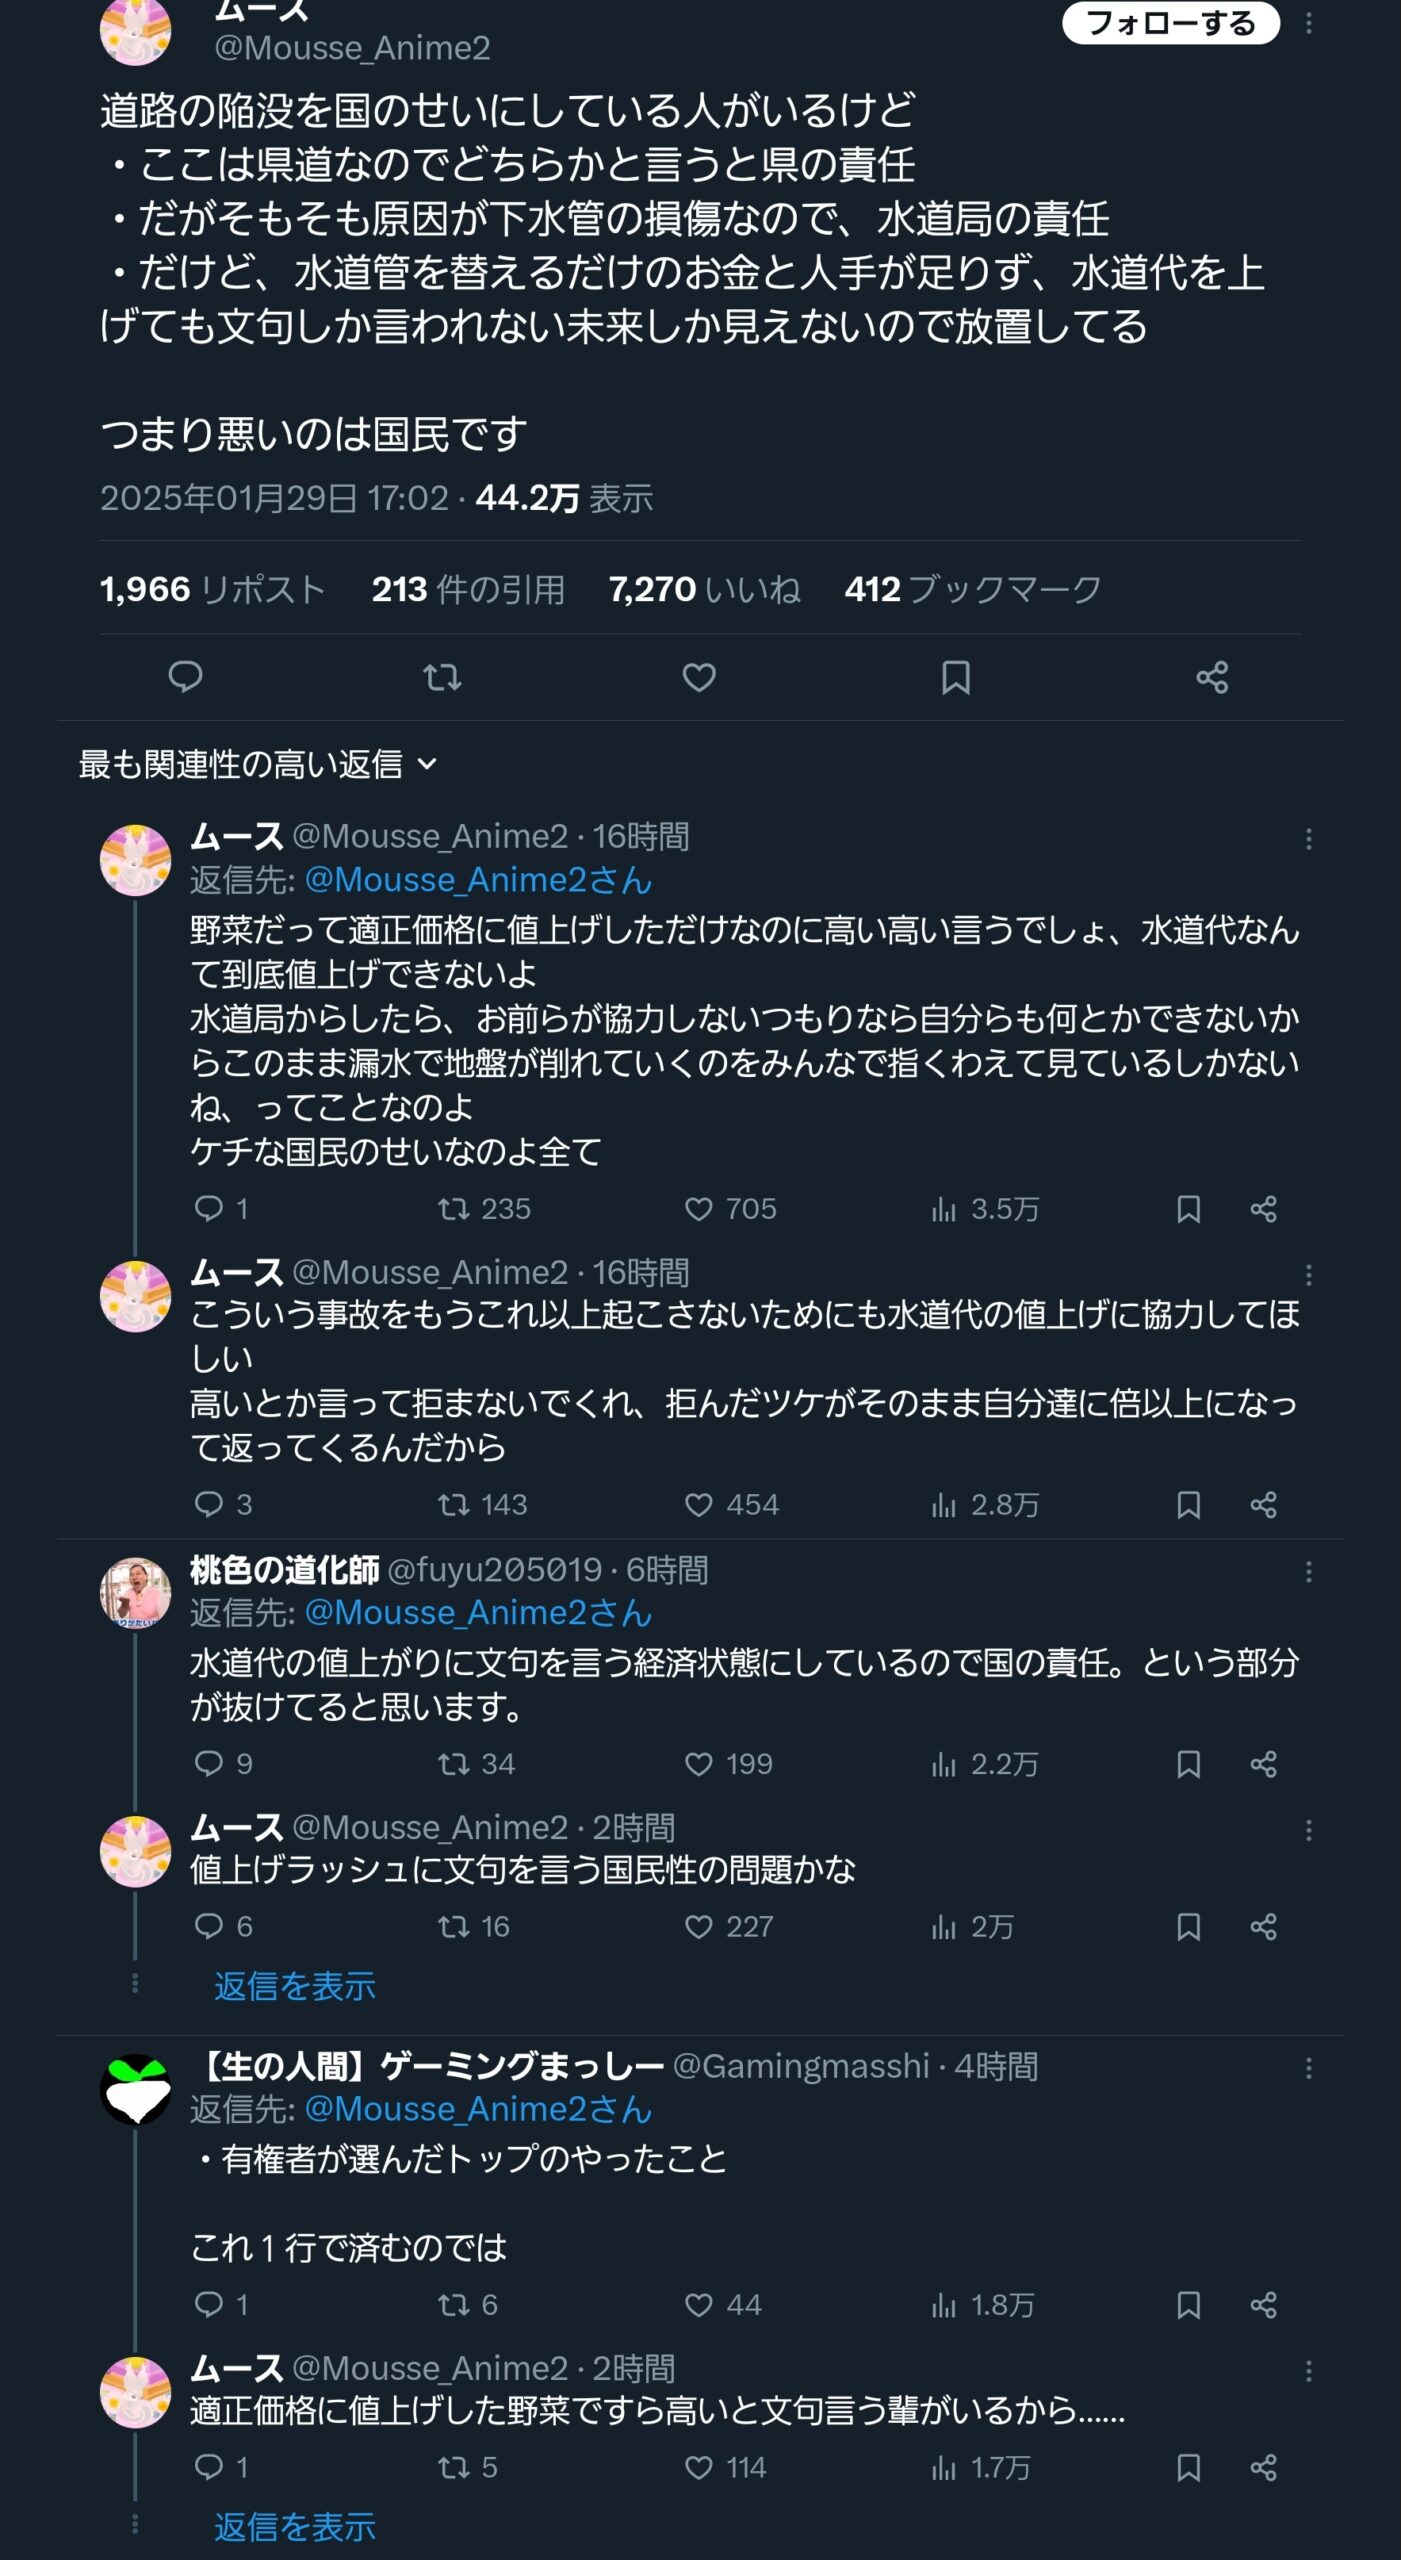
Task: Click the フォローする follow button
Action: (x=1169, y=23)
